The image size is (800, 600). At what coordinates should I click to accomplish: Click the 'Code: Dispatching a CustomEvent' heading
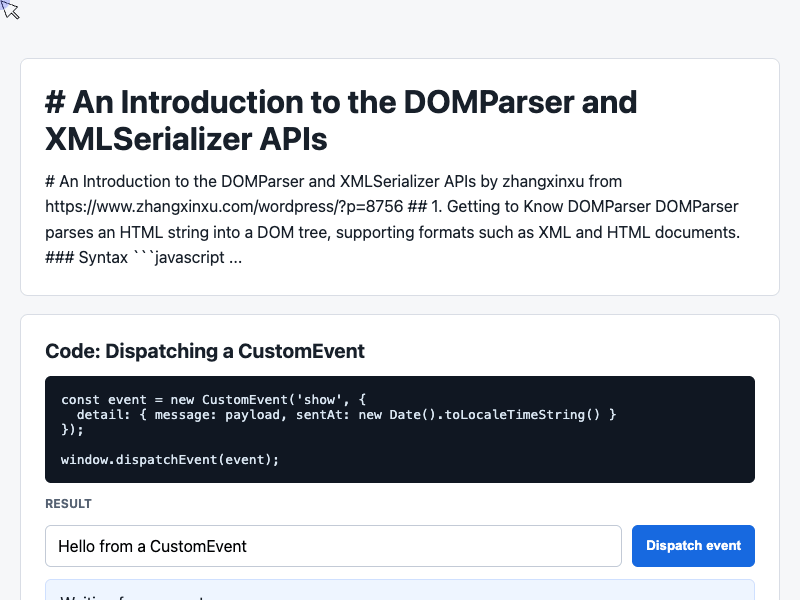click(205, 351)
